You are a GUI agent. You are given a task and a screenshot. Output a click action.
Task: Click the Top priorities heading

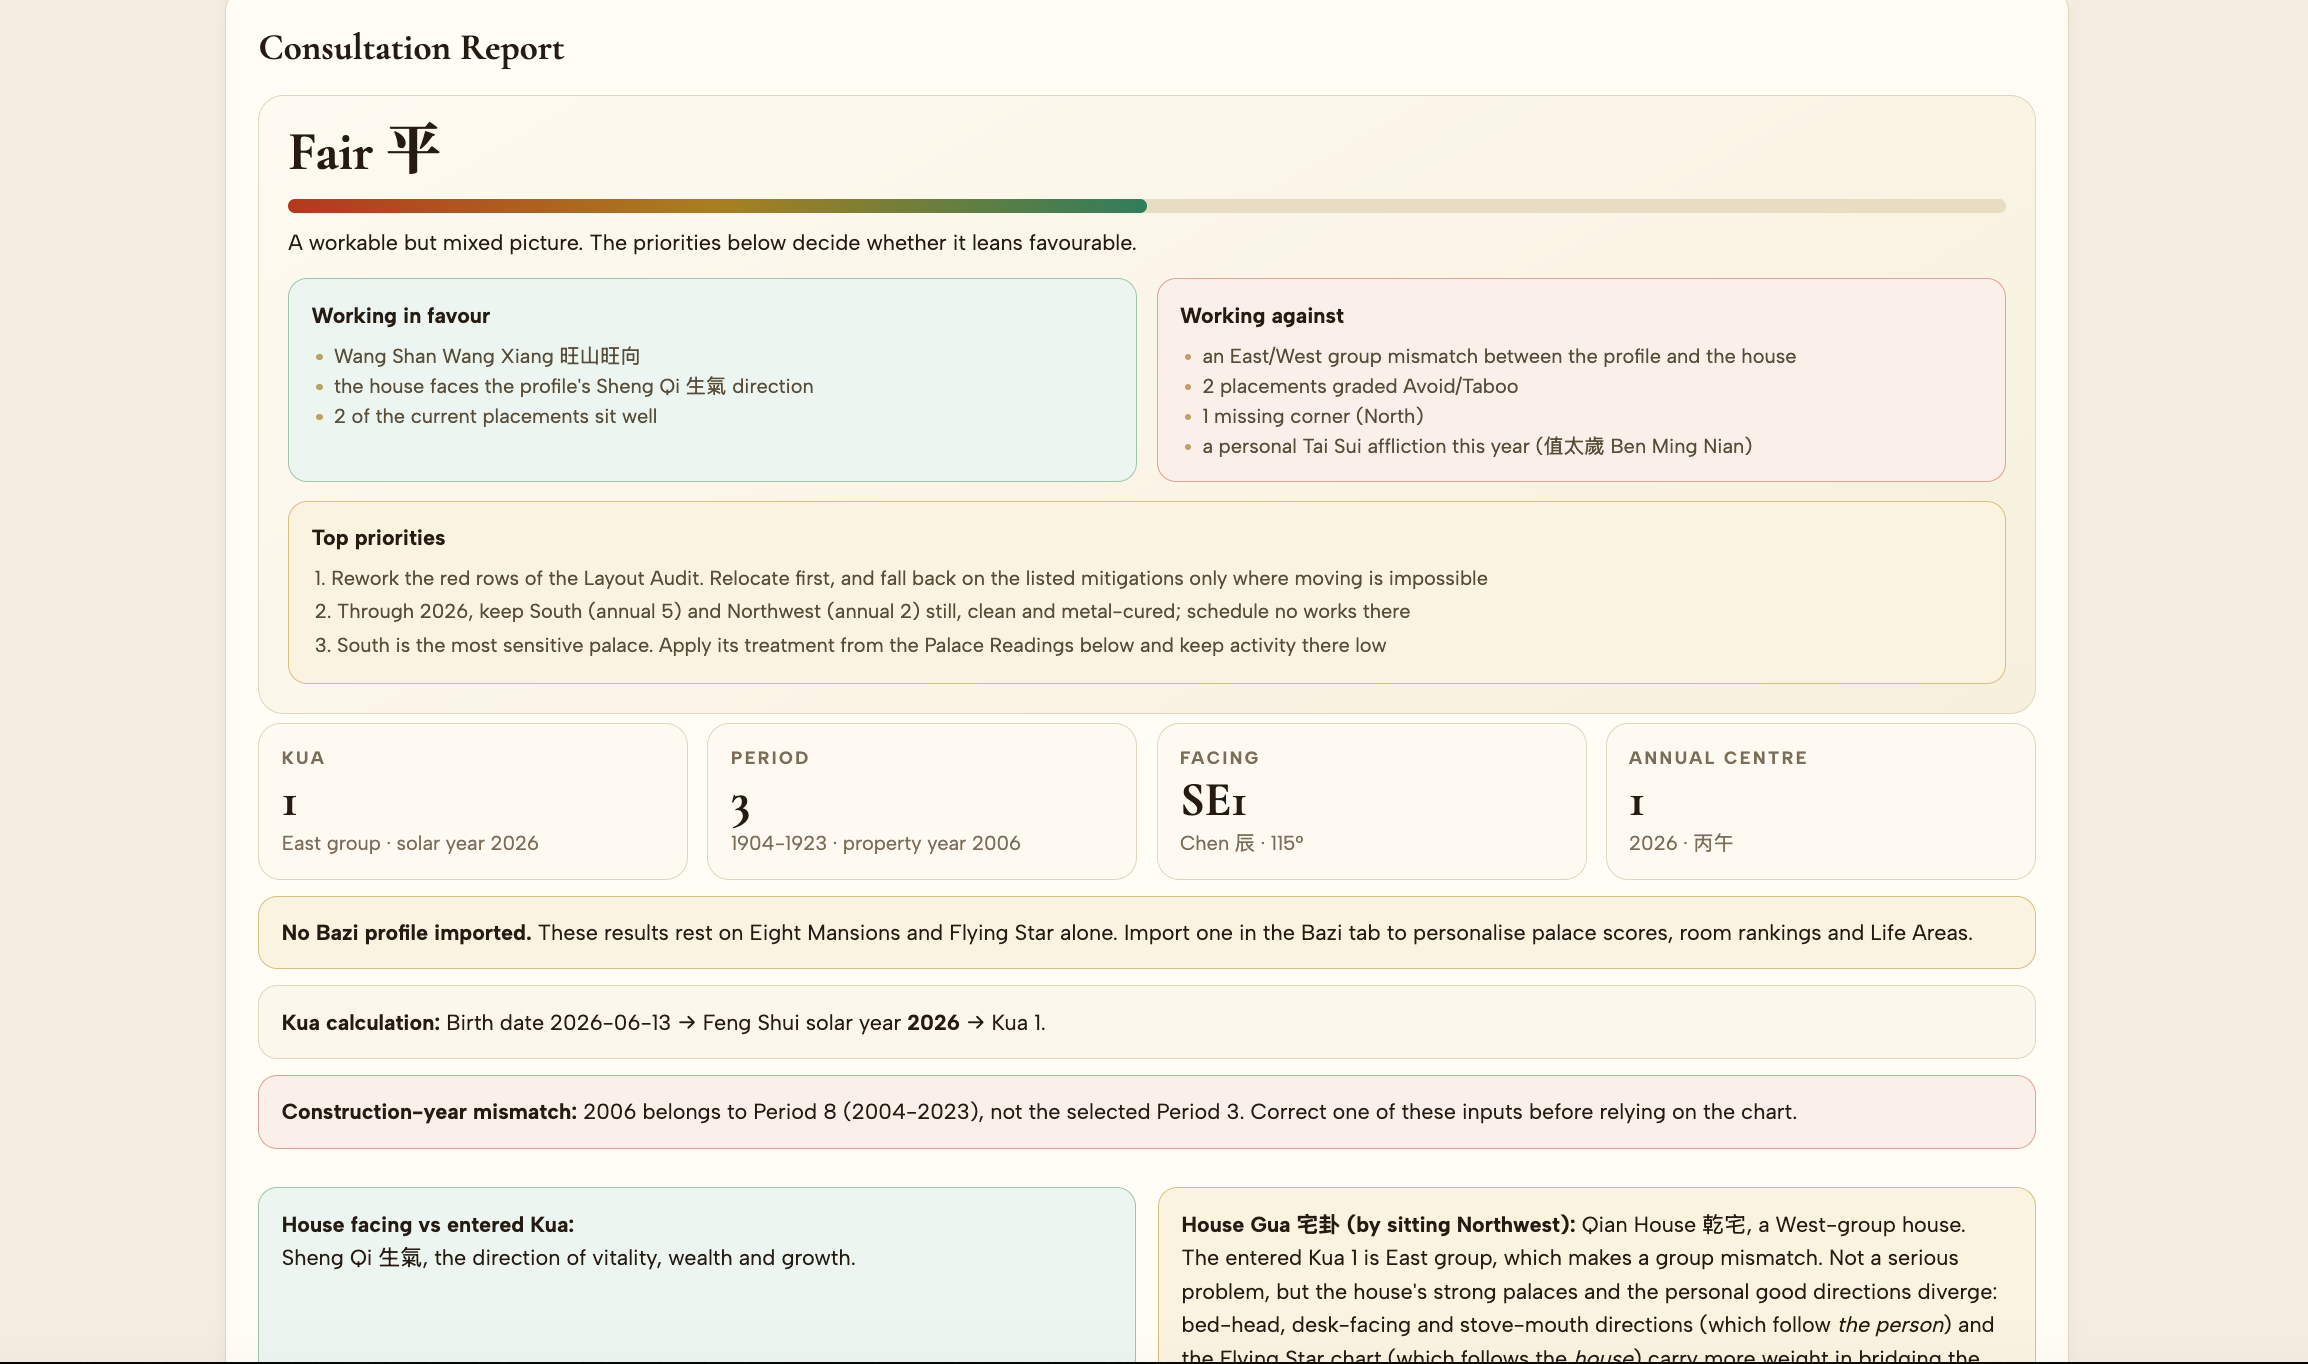pyautogui.click(x=378, y=538)
